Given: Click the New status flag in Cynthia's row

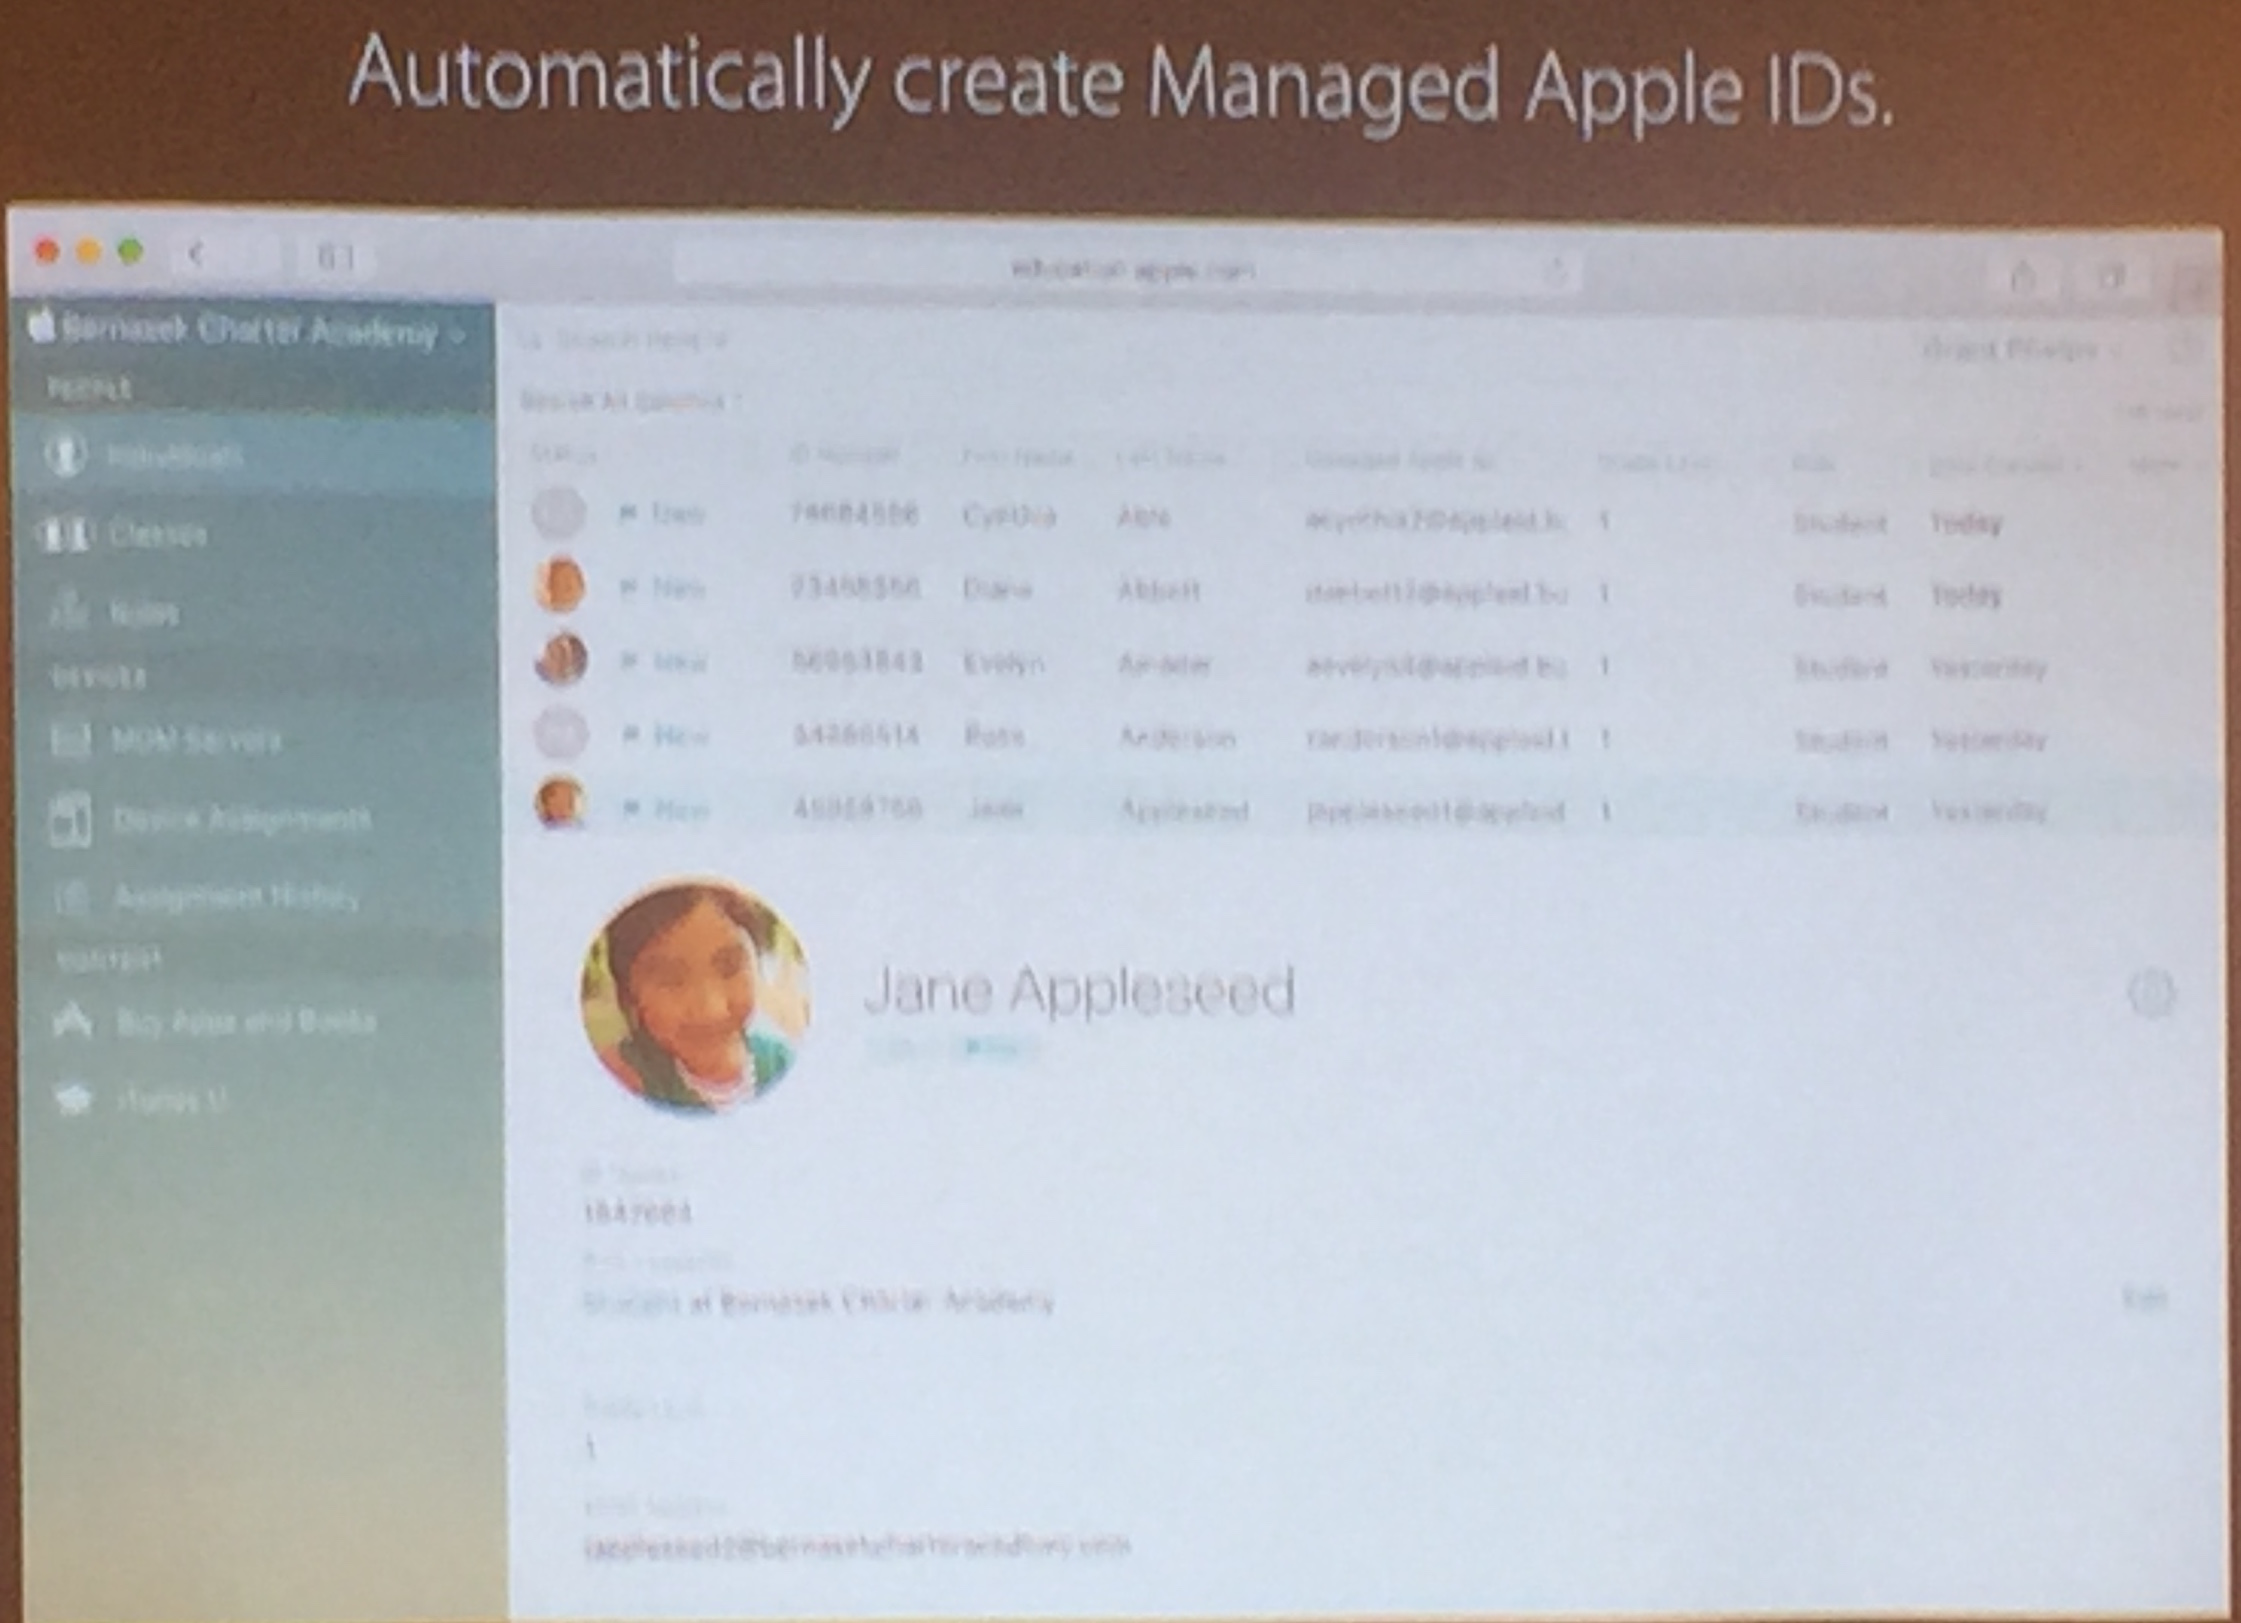Looking at the screenshot, I should pyautogui.click(x=662, y=515).
